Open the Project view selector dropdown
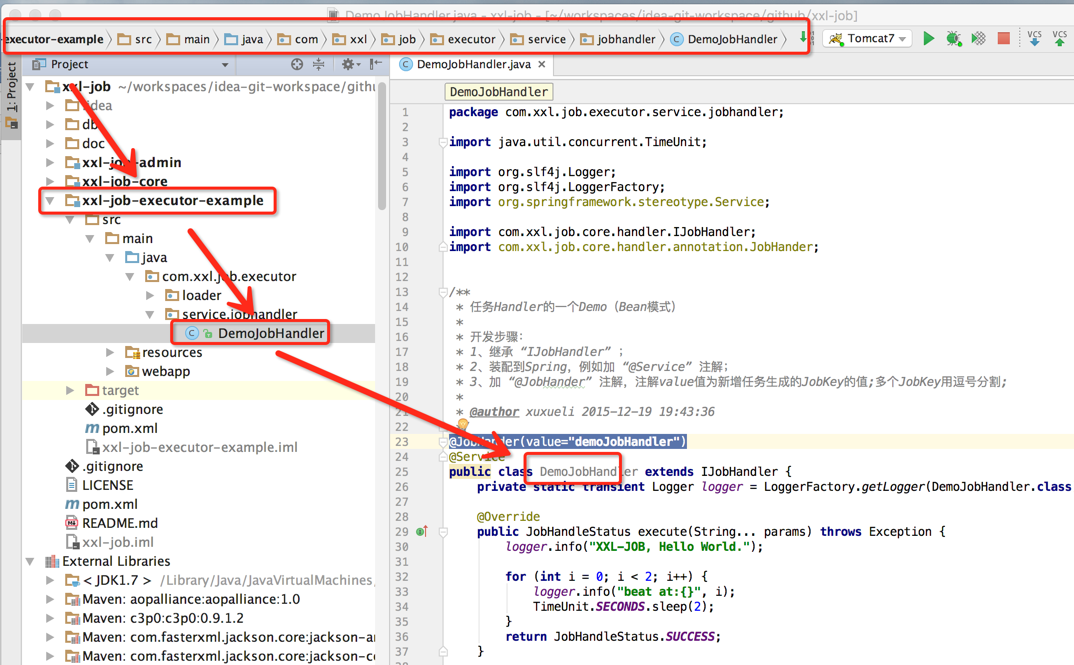This screenshot has width=1074, height=665. [224, 64]
